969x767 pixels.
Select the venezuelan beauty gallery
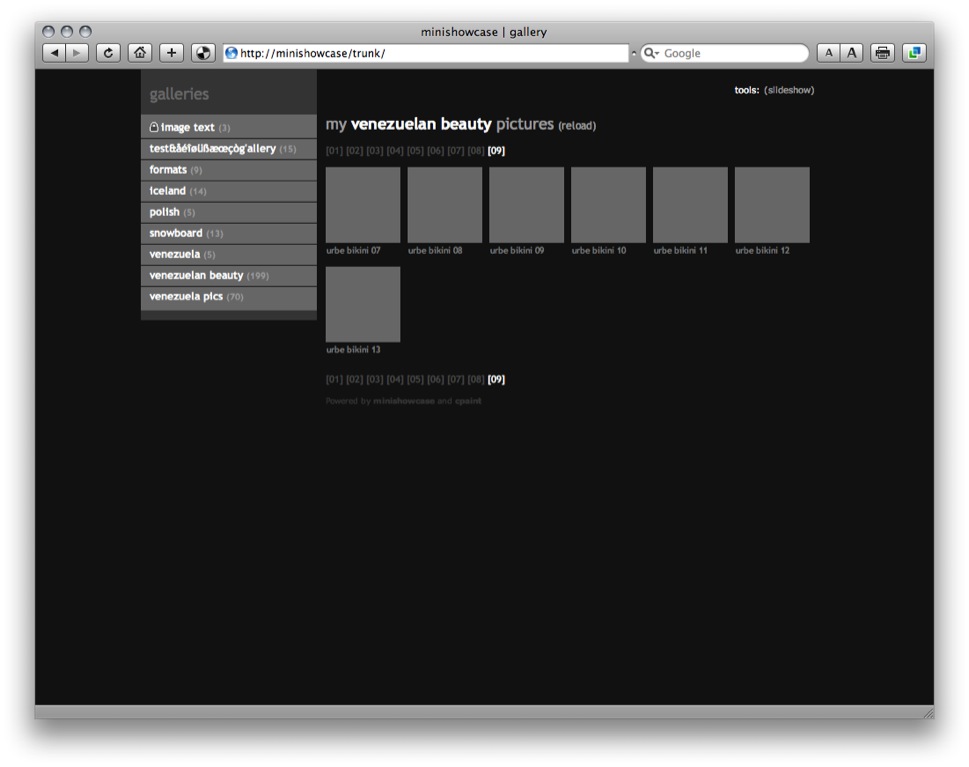click(x=229, y=275)
